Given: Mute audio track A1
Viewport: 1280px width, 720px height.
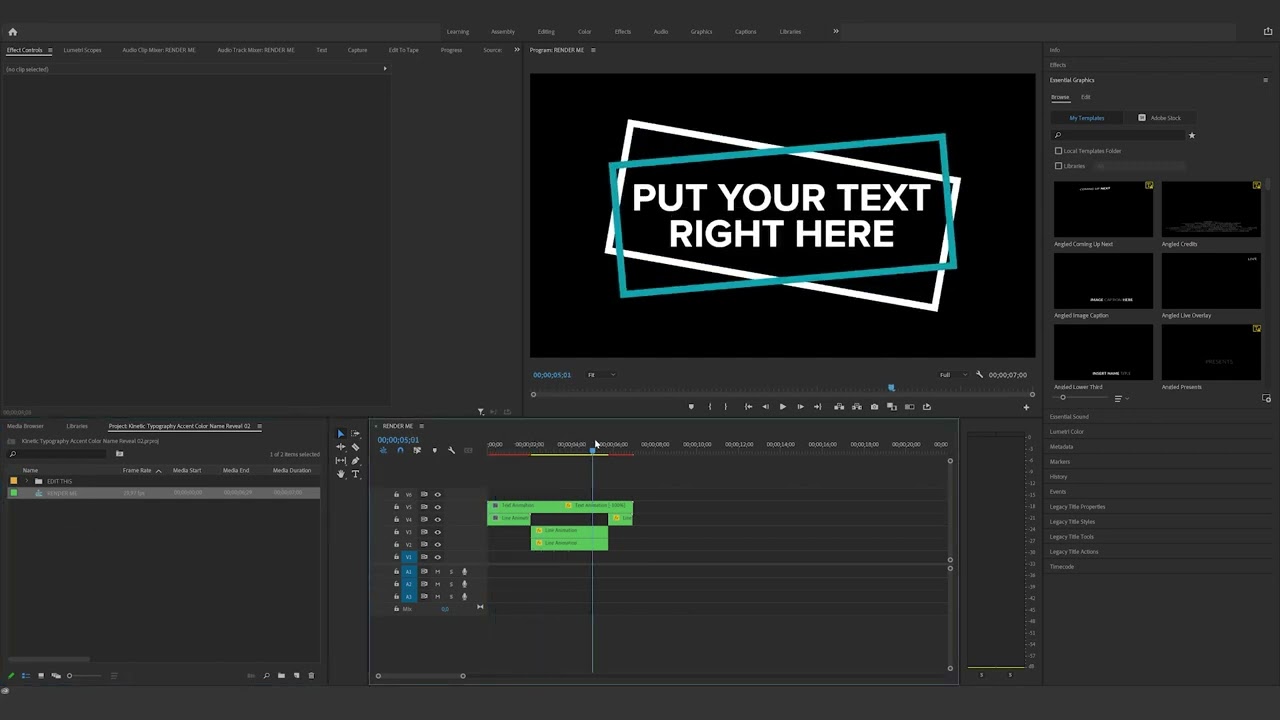Looking at the screenshot, I should coord(437,572).
